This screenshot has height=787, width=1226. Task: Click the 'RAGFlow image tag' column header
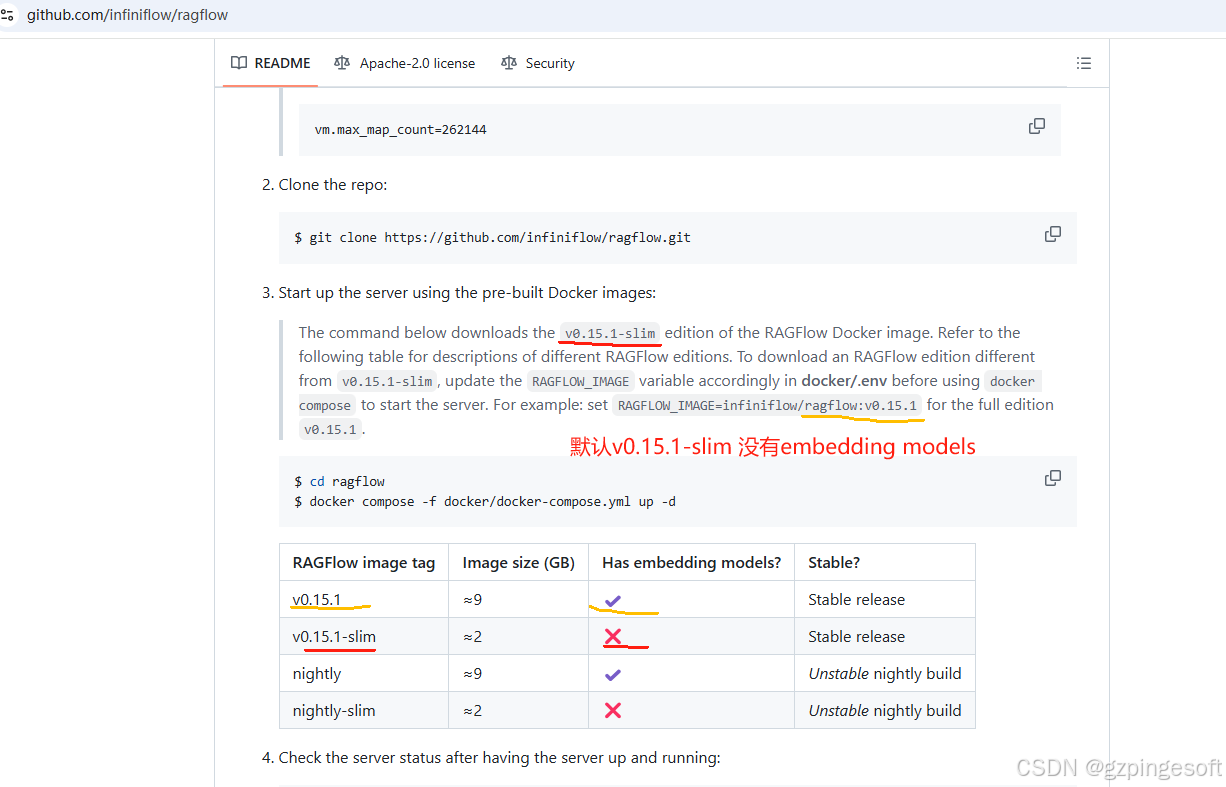coord(364,562)
